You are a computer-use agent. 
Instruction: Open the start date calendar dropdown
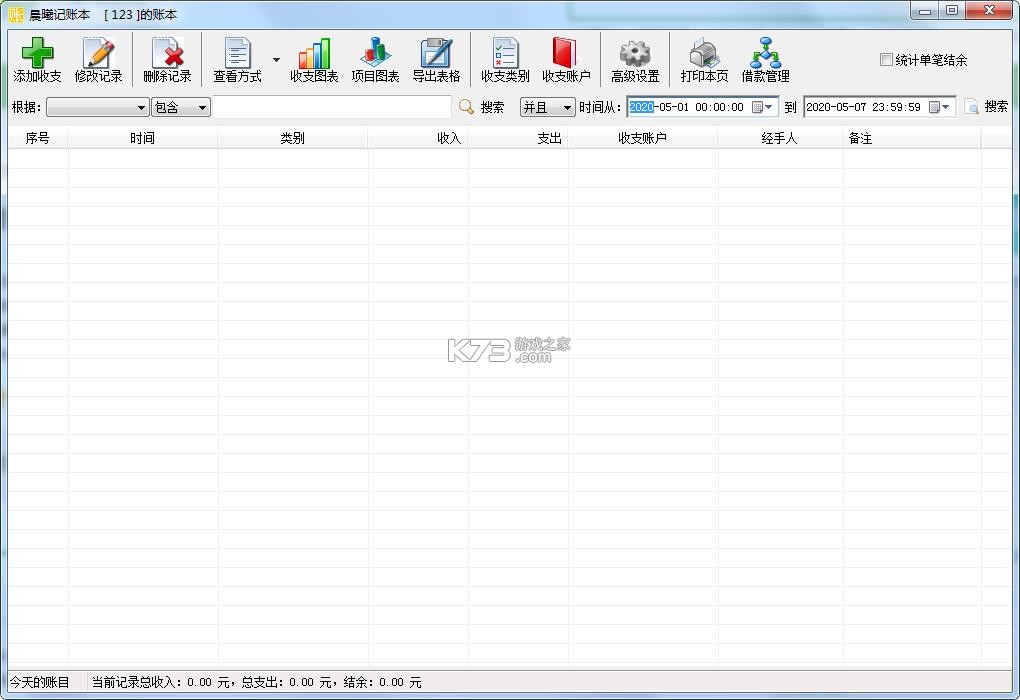tap(762, 107)
